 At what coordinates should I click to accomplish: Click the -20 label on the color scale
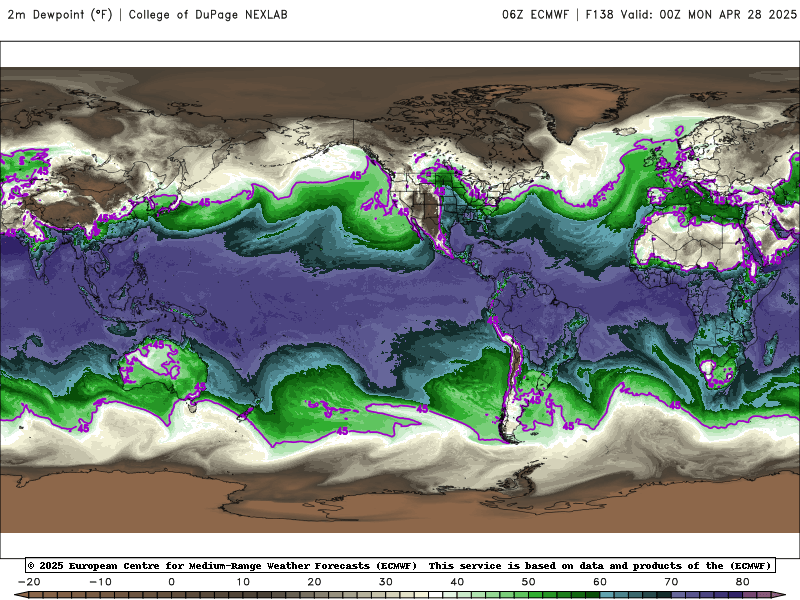29,582
